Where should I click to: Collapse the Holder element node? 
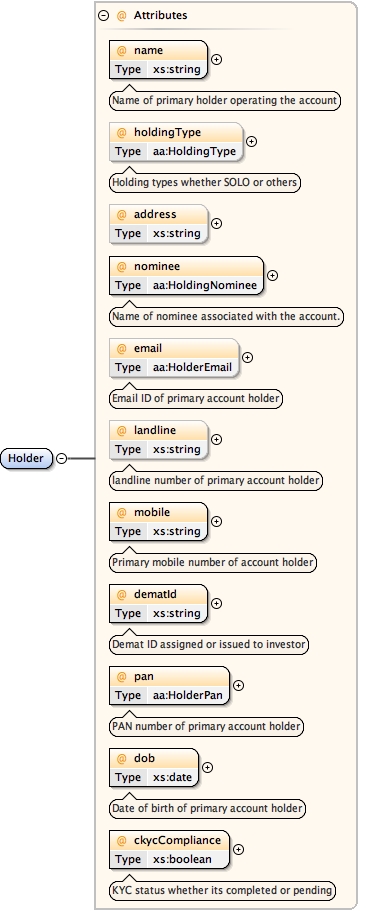tap(62, 458)
